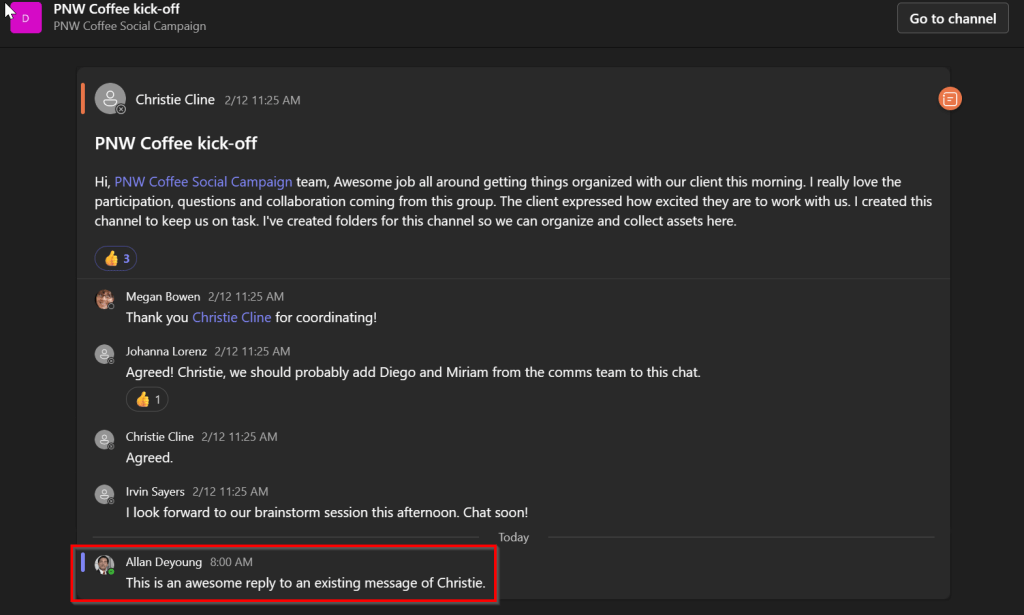Toggle thumbs up reaction with 3 likes
The width and height of the screenshot is (1024, 615).
pos(116,258)
